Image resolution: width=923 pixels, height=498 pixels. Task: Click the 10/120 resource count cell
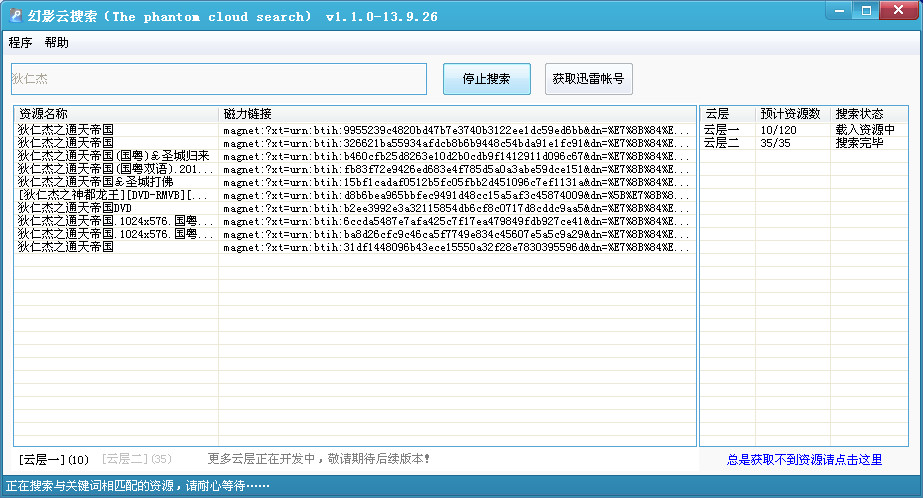[x=778, y=130]
